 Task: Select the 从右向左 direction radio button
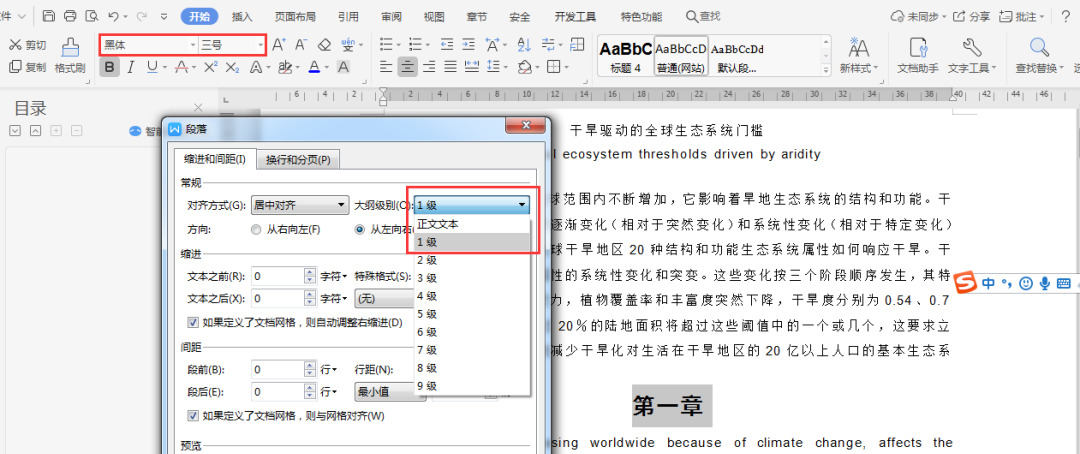pyautogui.click(x=257, y=229)
